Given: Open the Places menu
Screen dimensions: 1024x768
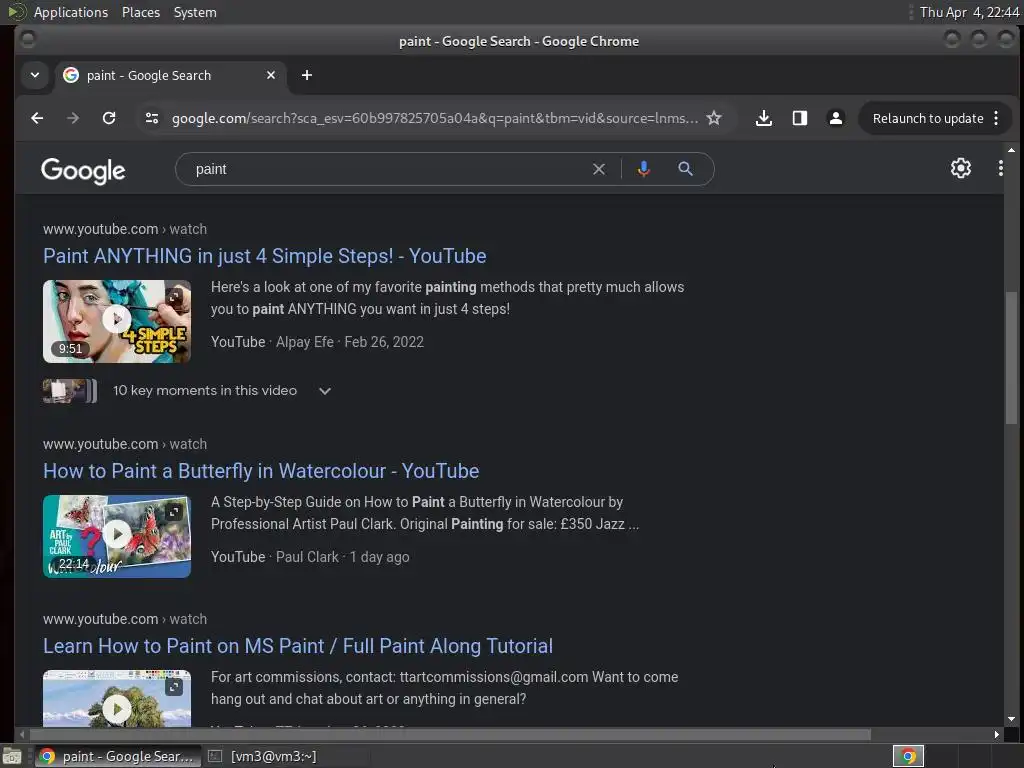Looking at the screenshot, I should (x=140, y=12).
